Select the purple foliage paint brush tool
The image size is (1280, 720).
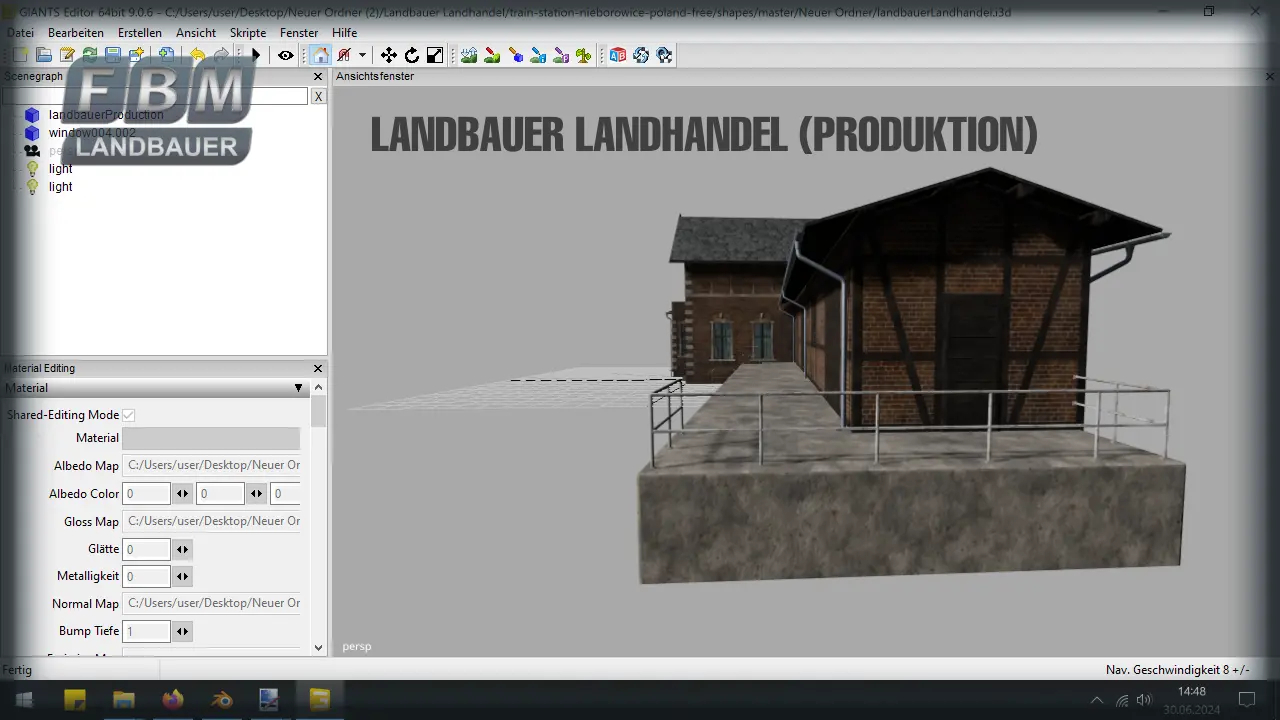pos(561,55)
